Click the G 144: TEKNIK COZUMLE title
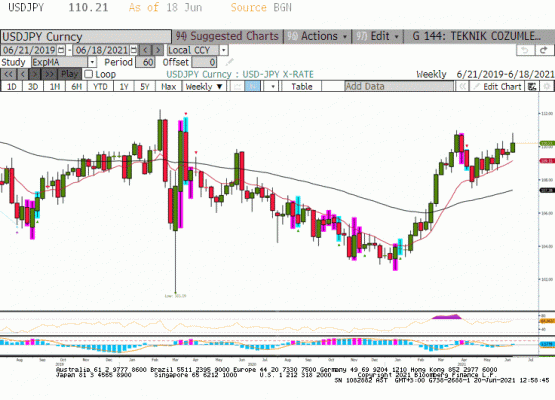The image size is (555, 400). [x=476, y=36]
